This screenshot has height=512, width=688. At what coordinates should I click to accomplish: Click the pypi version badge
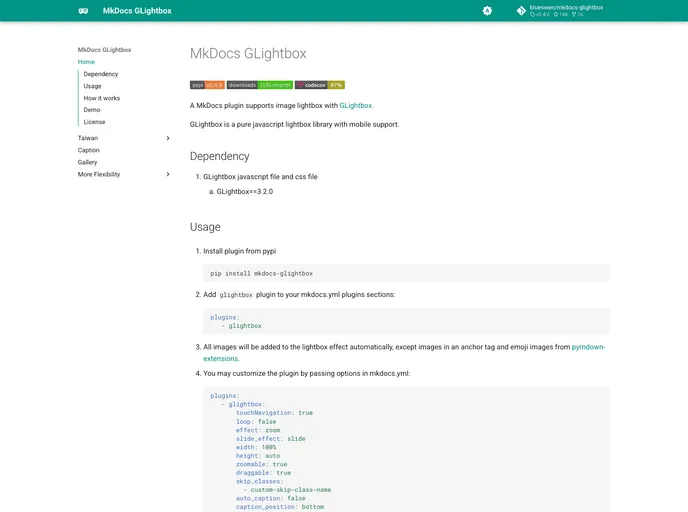(x=208, y=85)
